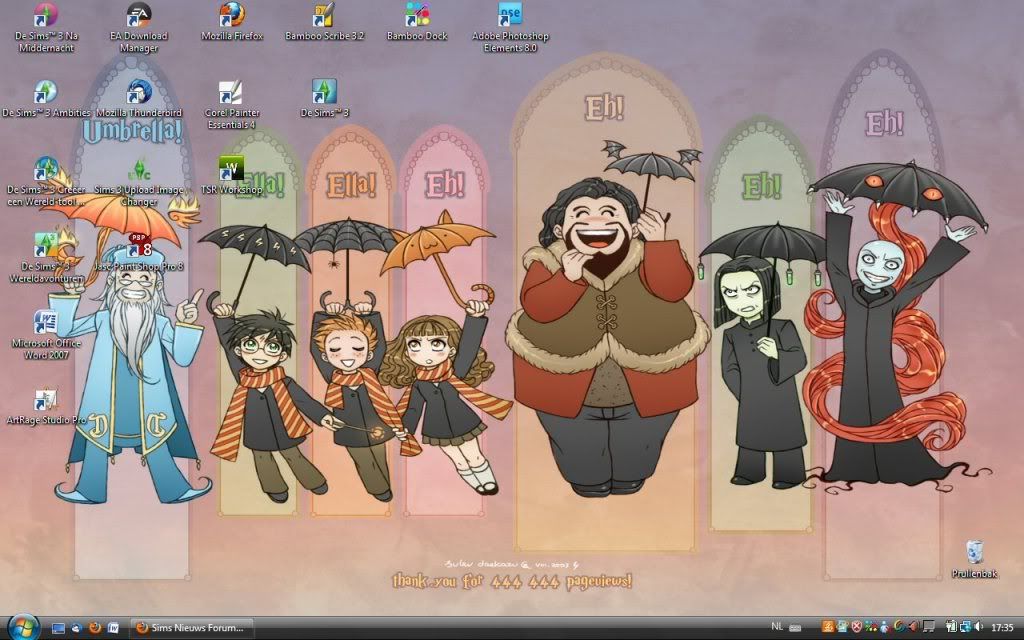
Task: Click the 17:35 taskbar clock
Action: coord(1002,628)
